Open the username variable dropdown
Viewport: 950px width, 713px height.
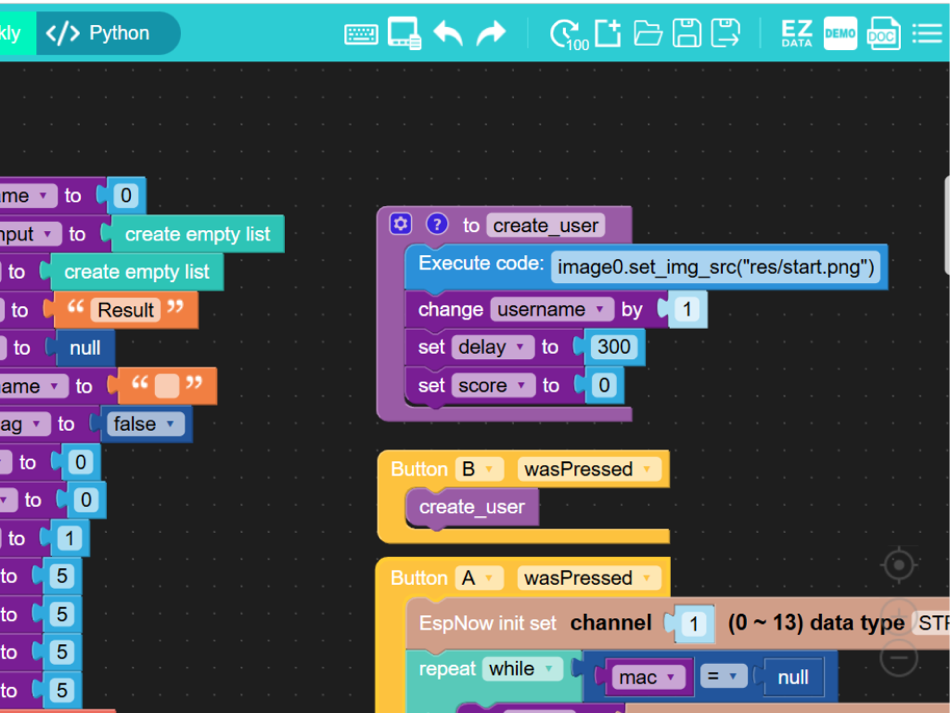point(552,310)
